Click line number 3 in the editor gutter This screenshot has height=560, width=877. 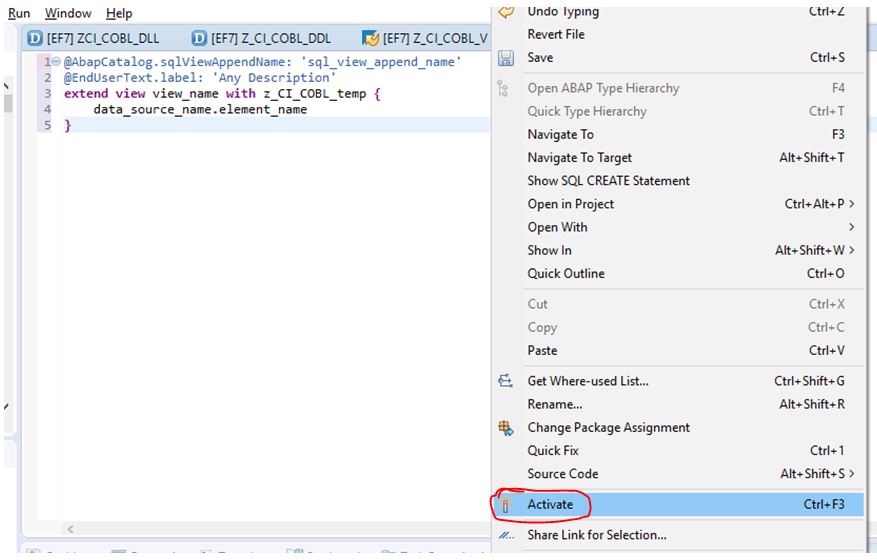pyautogui.click(x=48, y=93)
